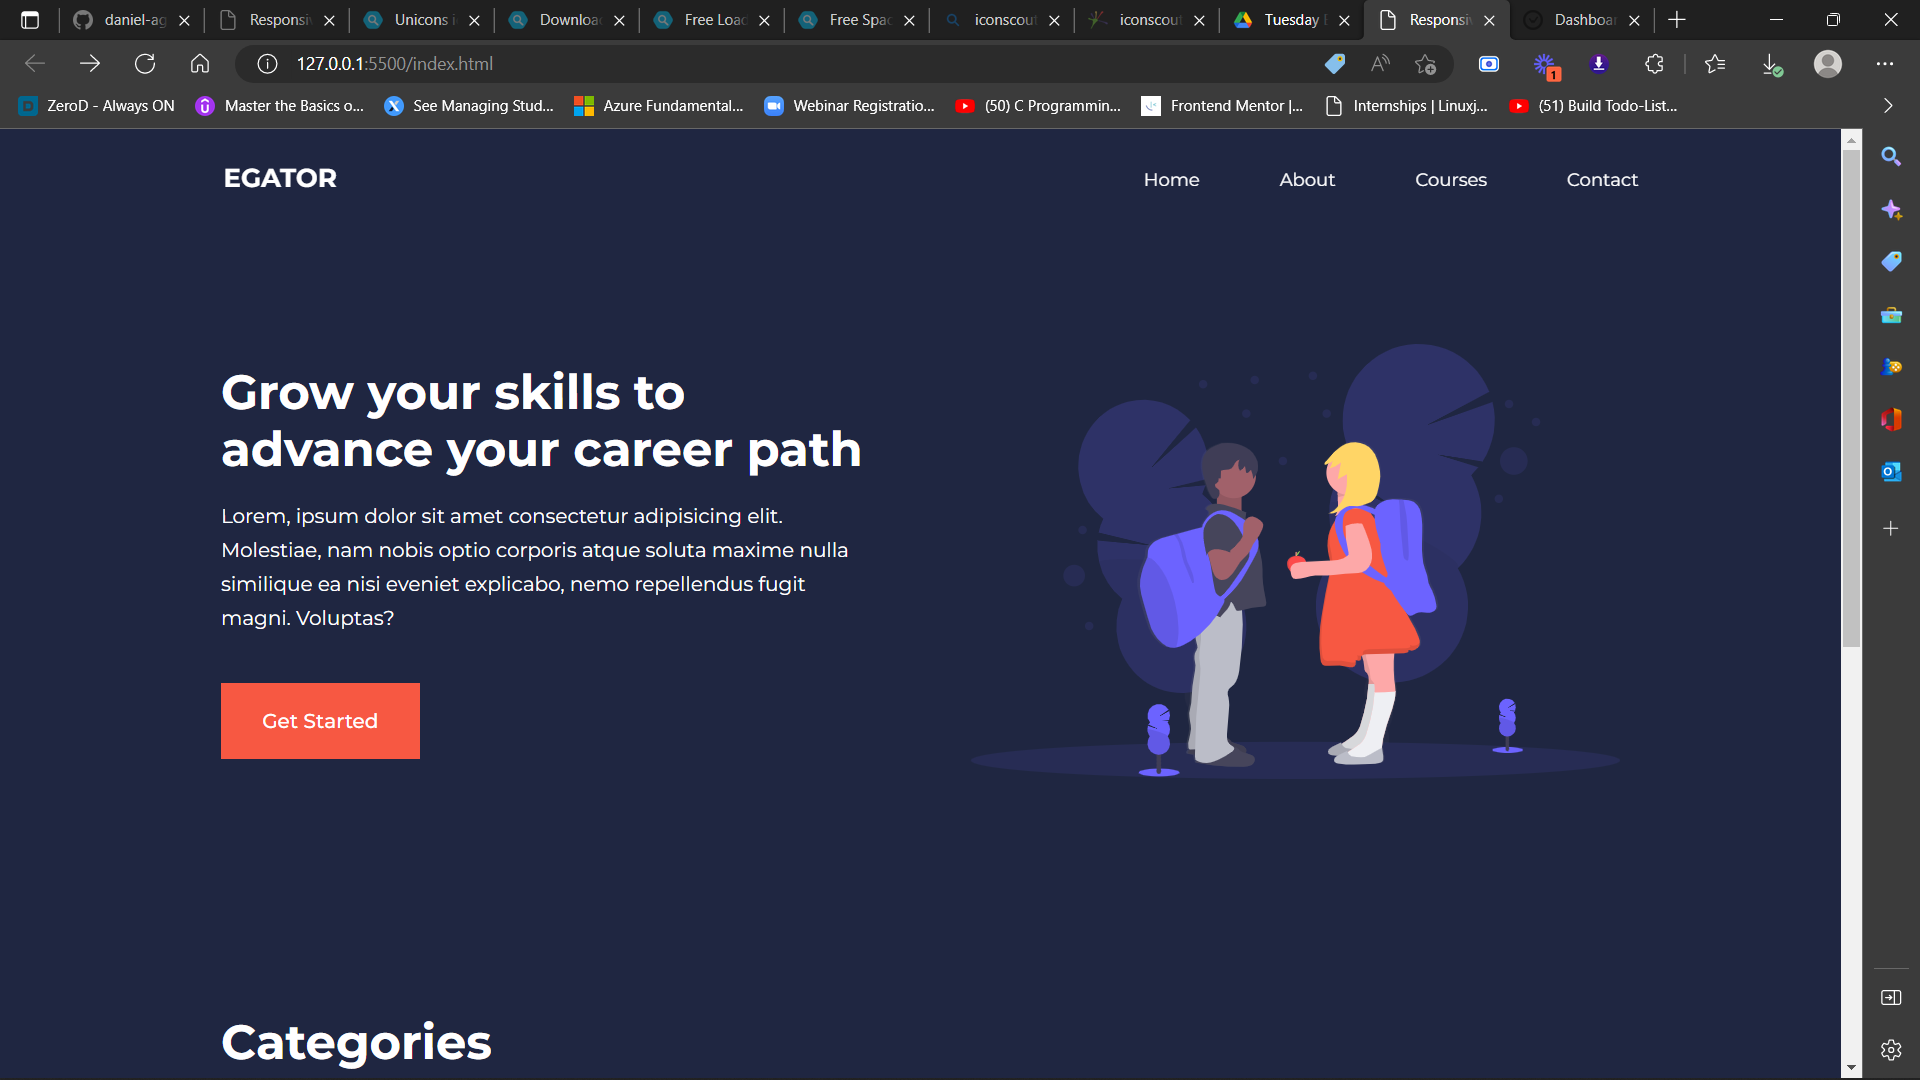This screenshot has height=1080, width=1920.
Task: Open the About page link
Action: [1306, 180]
